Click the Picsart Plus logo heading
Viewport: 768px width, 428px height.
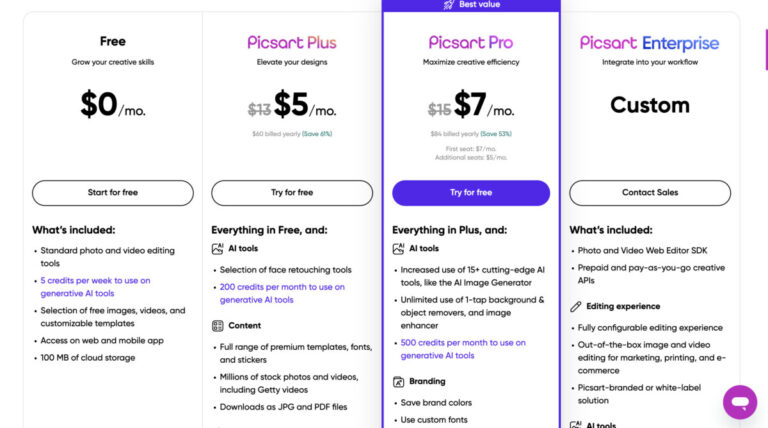click(x=292, y=43)
